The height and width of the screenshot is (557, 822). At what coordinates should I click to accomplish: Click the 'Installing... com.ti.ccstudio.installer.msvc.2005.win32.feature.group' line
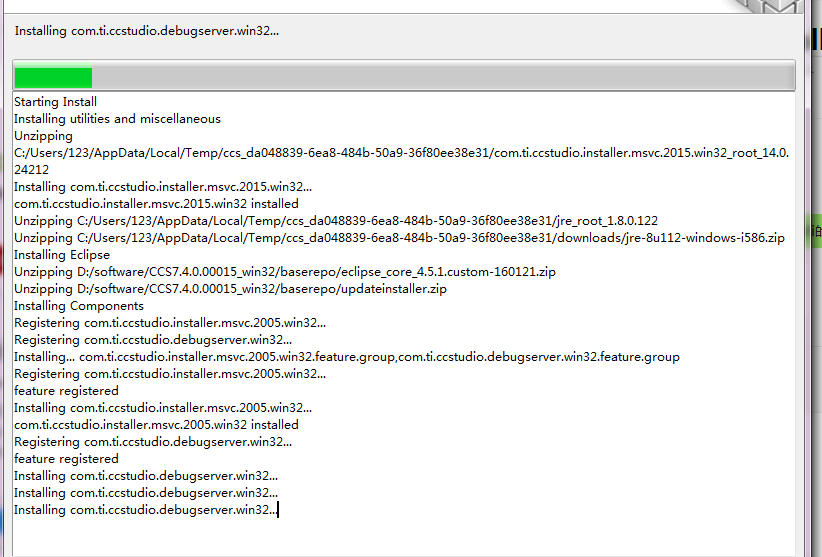(347, 357)
